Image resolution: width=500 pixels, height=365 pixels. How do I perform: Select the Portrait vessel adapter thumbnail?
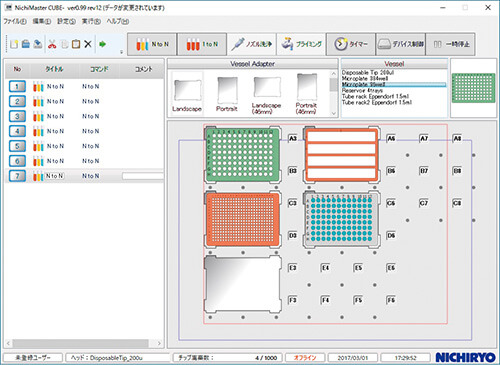227,94
